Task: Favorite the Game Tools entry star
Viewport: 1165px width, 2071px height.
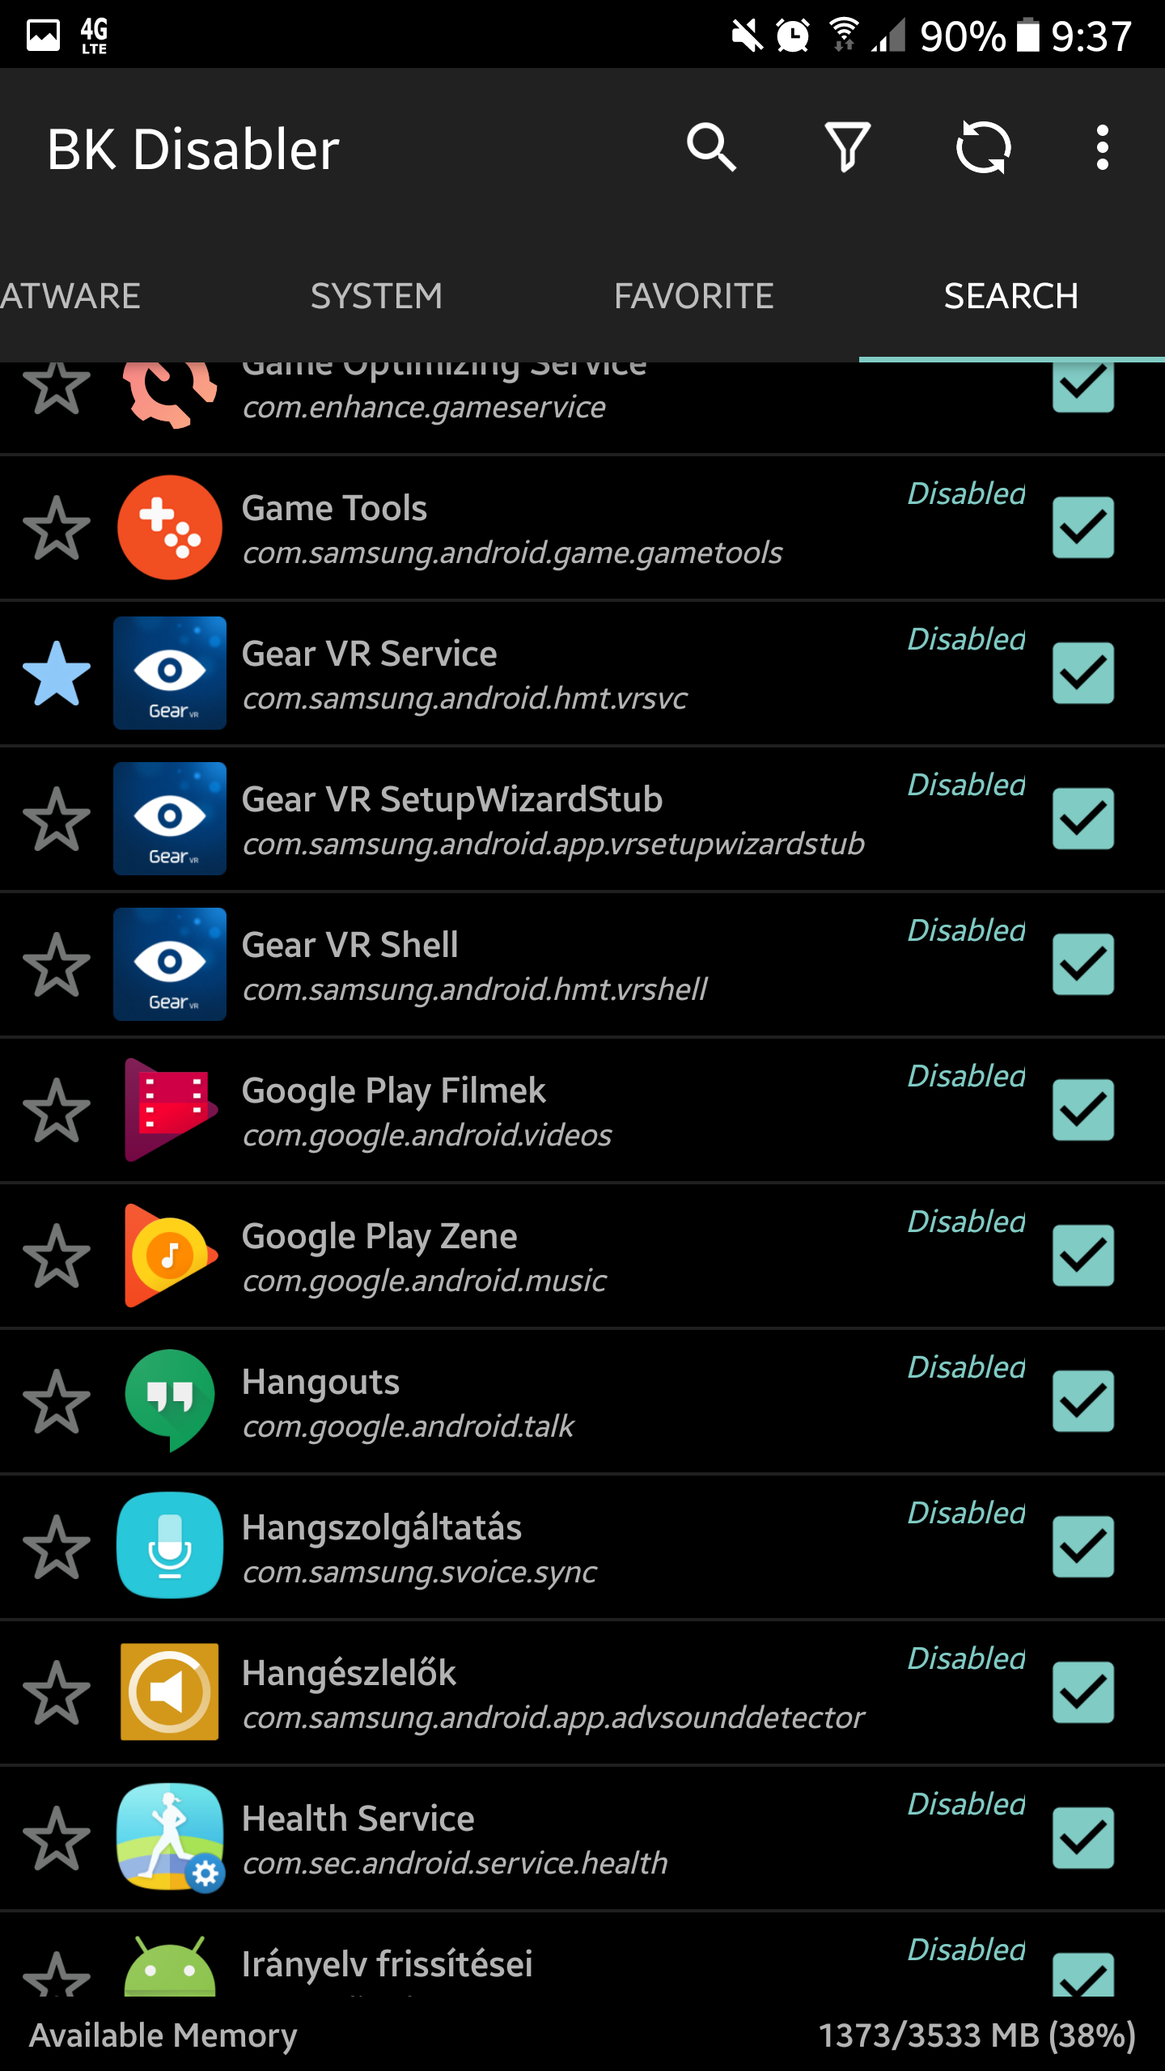Action: pos(57,528)
